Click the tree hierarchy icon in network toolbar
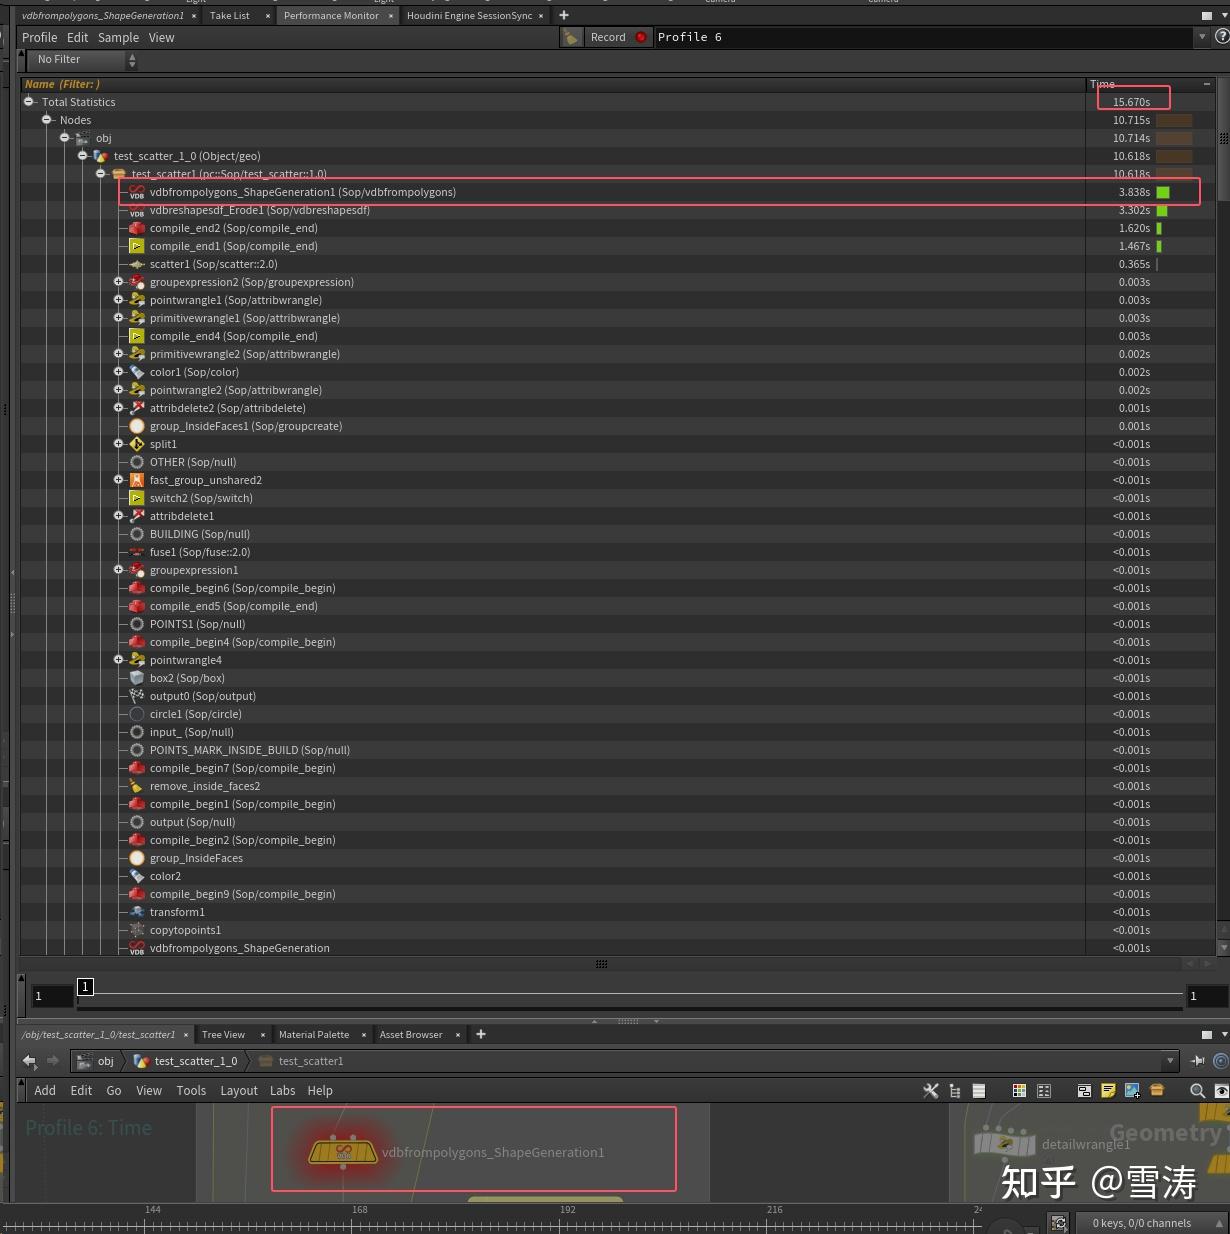 pos(955,1091)
